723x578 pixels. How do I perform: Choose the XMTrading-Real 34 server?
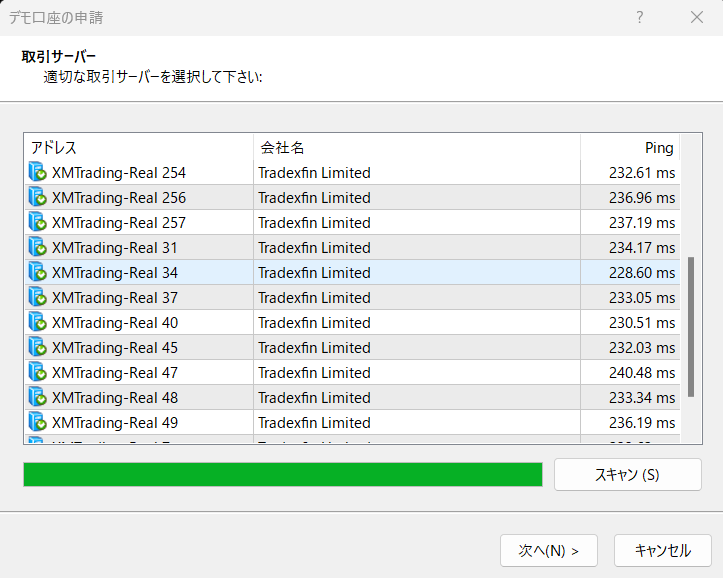353,272
